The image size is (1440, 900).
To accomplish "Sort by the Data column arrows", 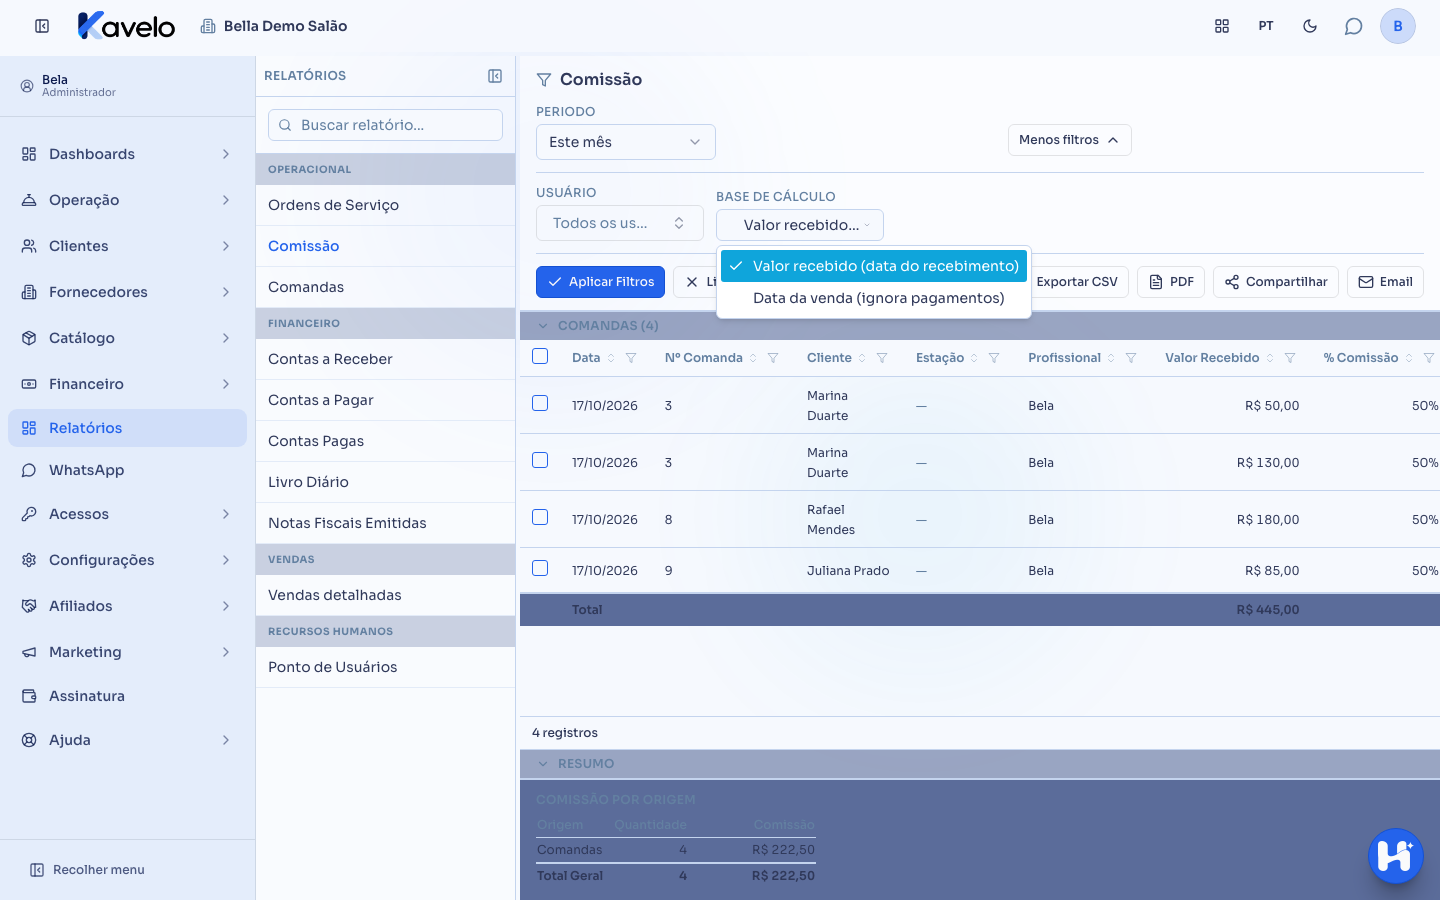I will click(611, 358).
